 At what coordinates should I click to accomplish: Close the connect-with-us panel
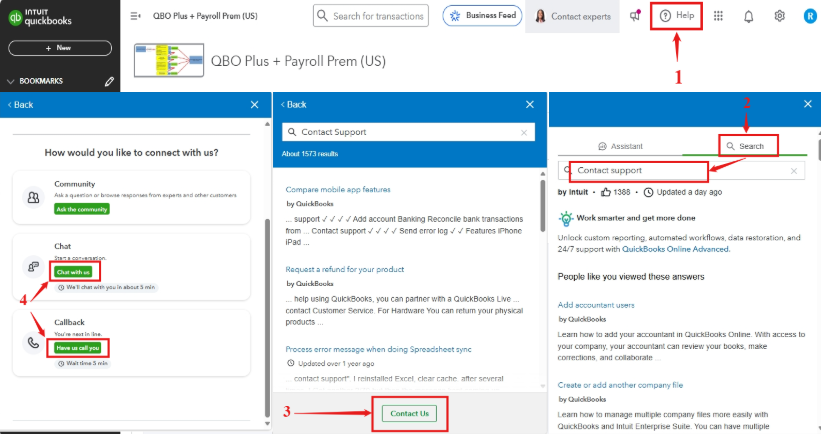254,105
